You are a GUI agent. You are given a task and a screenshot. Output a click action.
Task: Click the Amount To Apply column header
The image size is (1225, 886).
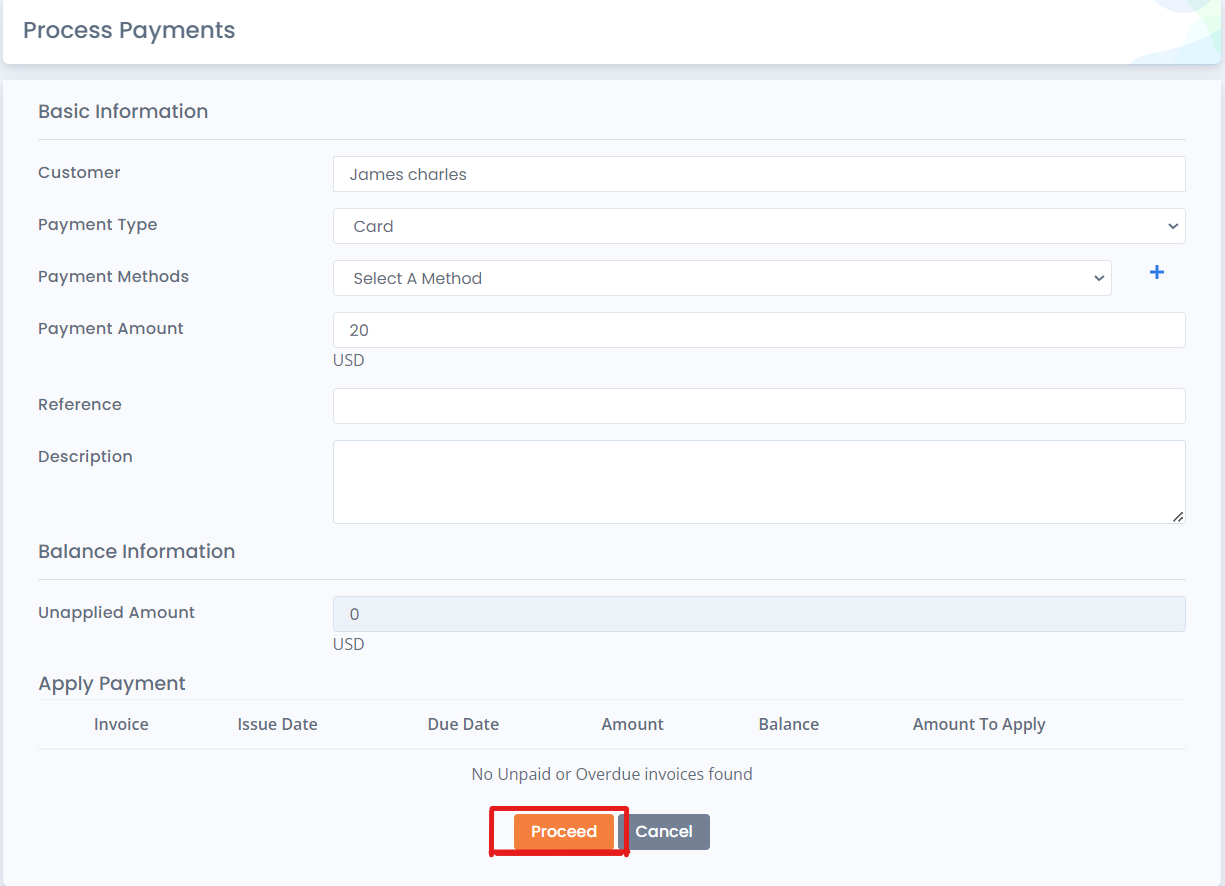pos(979,724)
